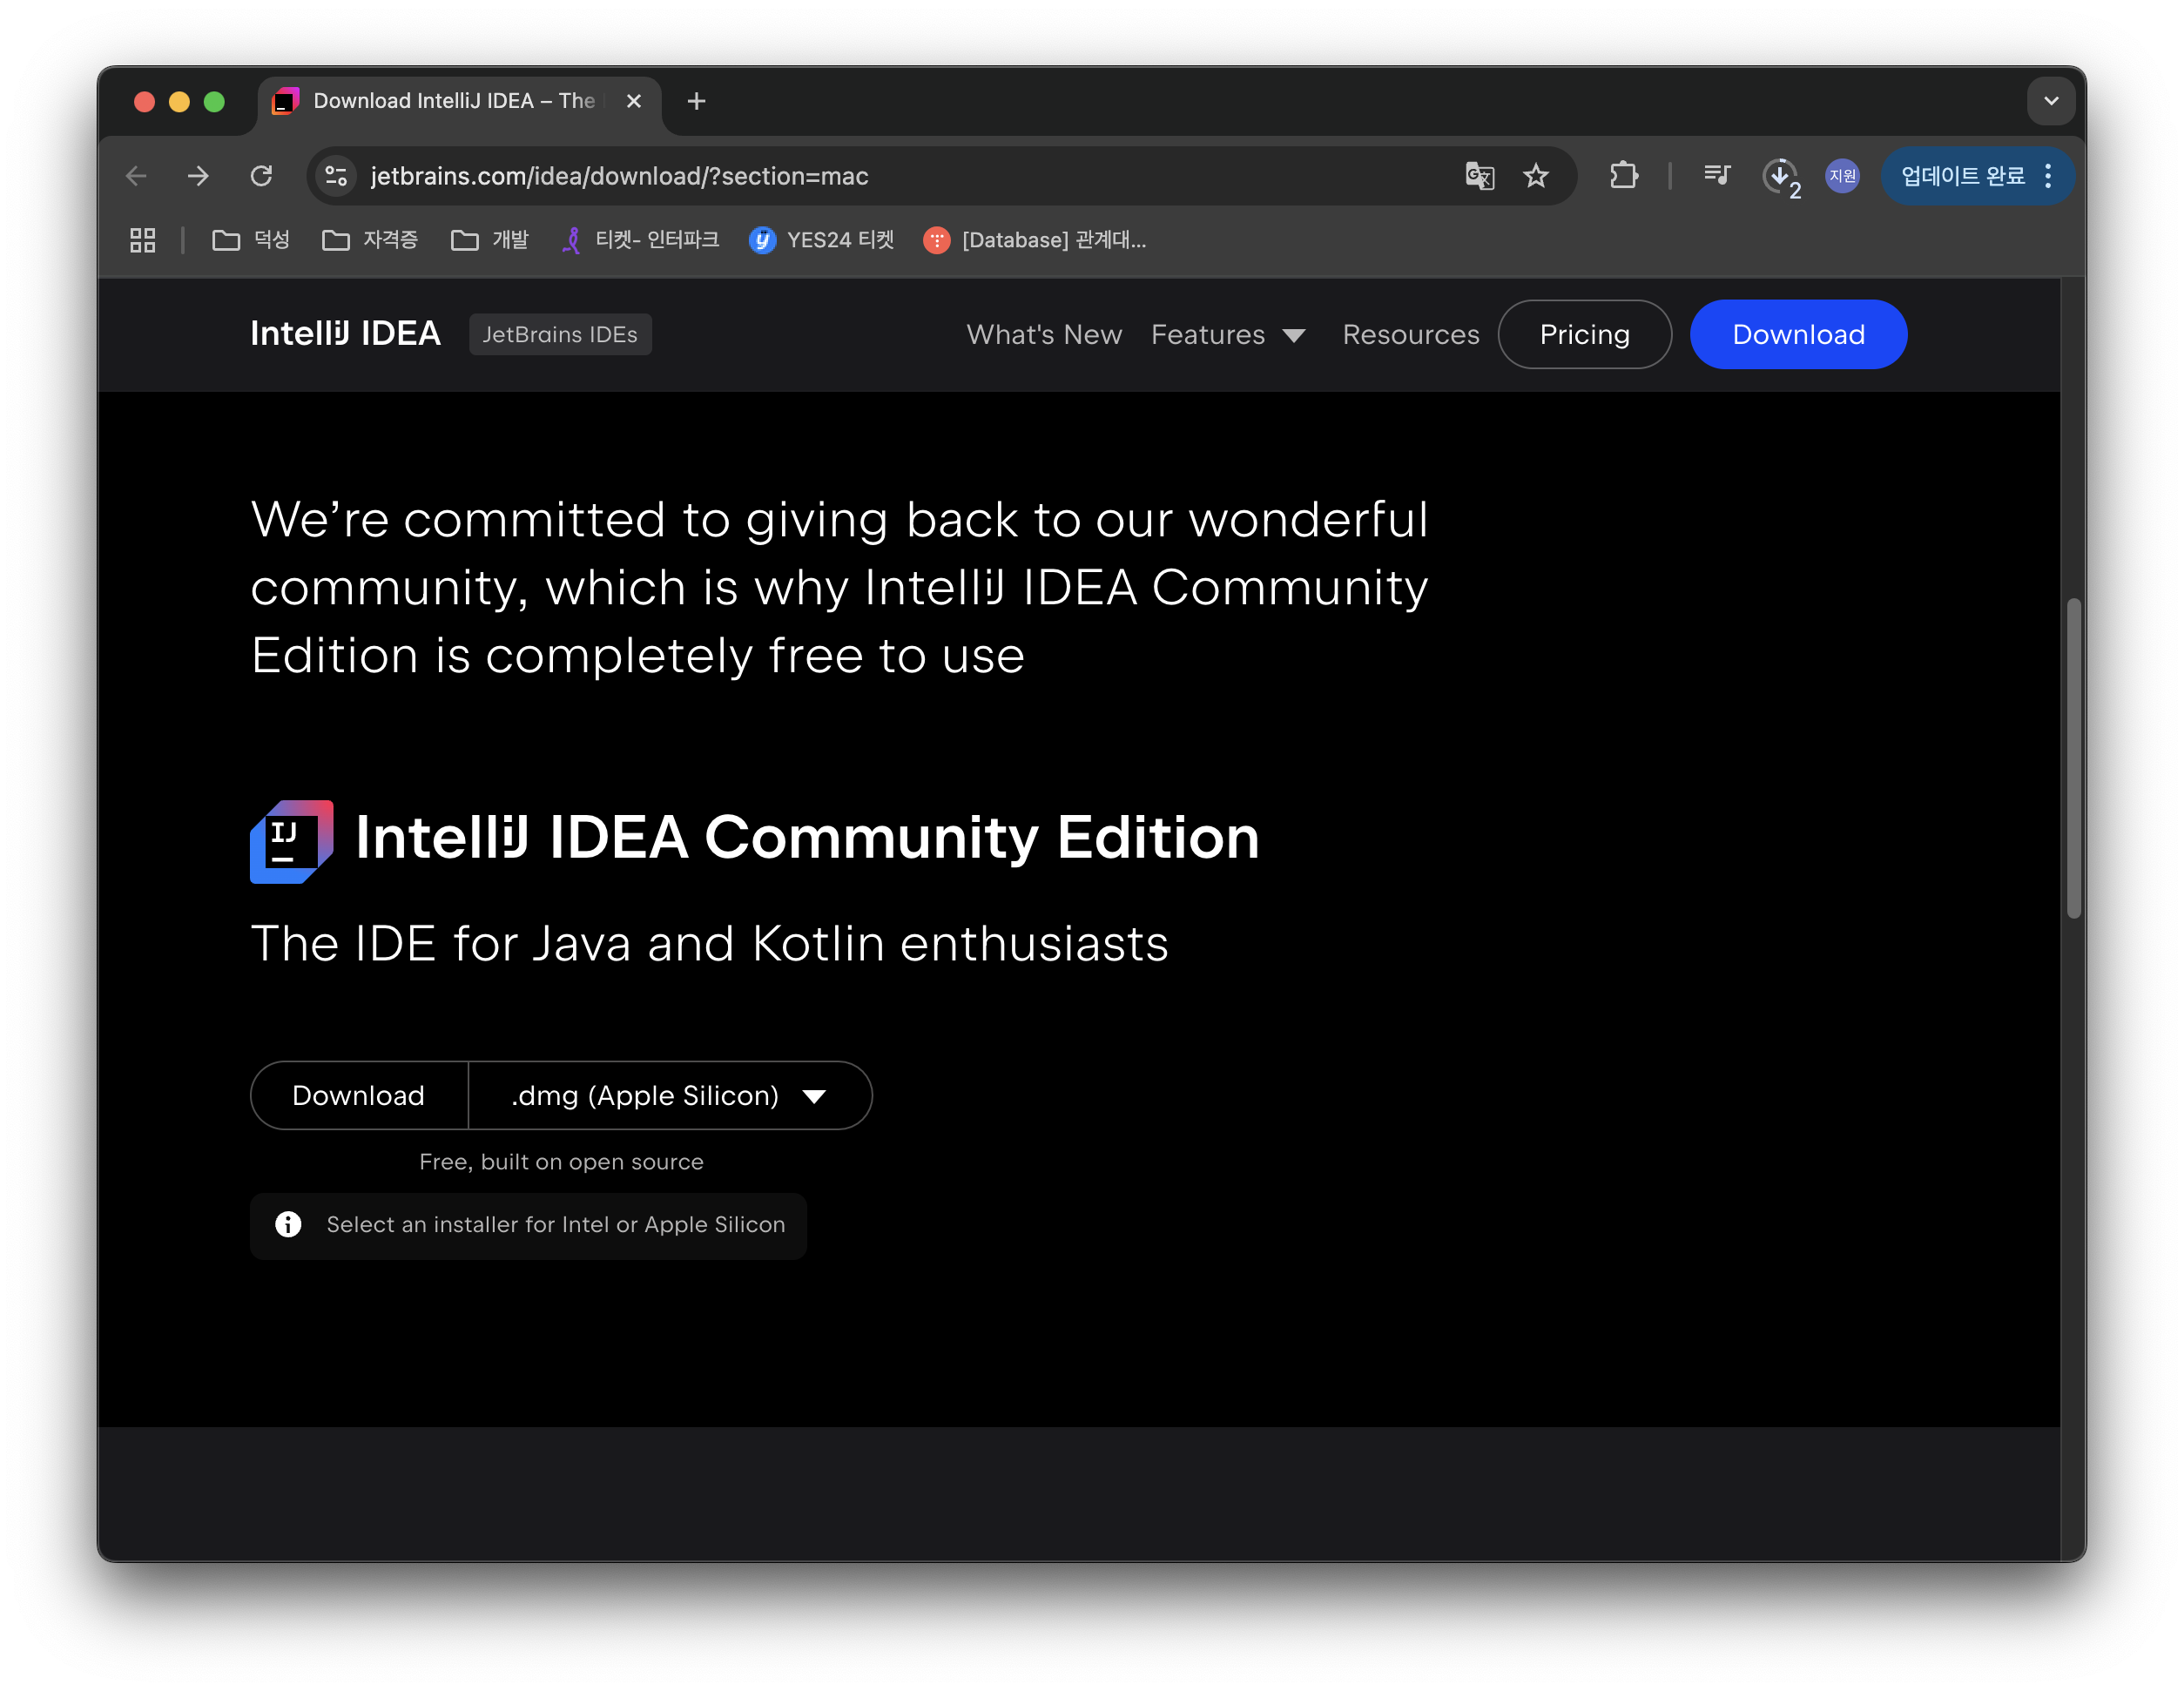Open the site information icon beside URL
2184x1691 pixels.
(x=336, y=176)
